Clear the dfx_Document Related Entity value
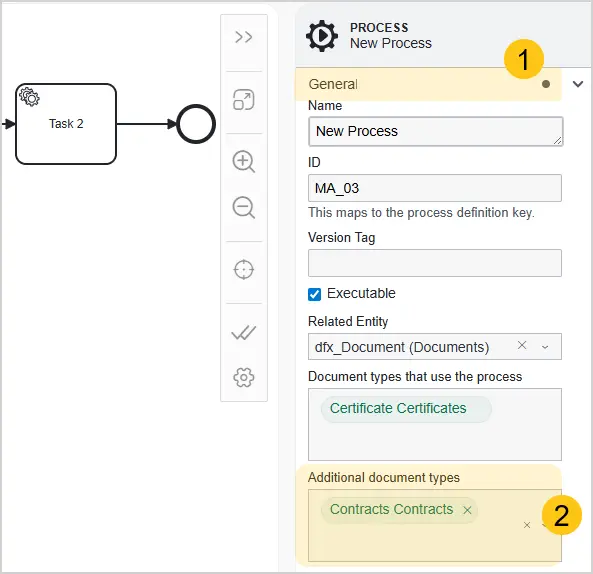The image size is (593, 574). click(522, 345)
